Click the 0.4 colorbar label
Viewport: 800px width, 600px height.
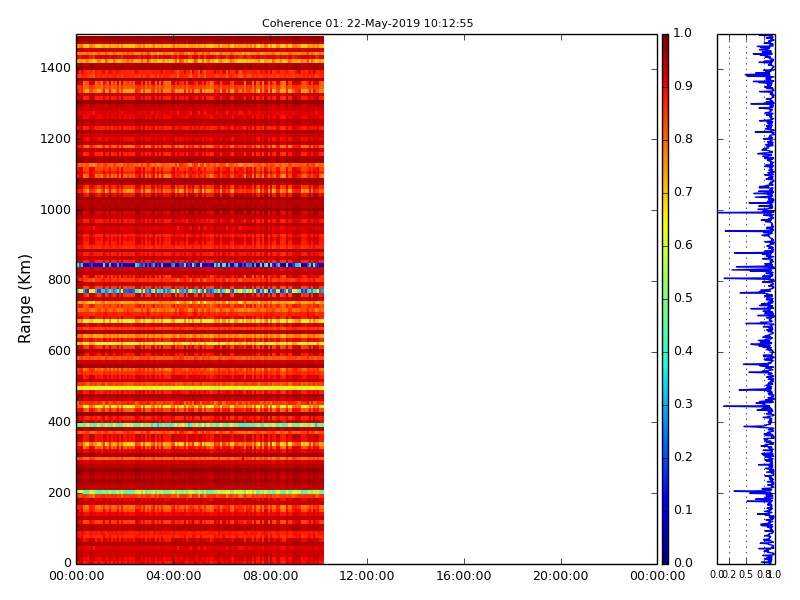[x=683, y=351]
